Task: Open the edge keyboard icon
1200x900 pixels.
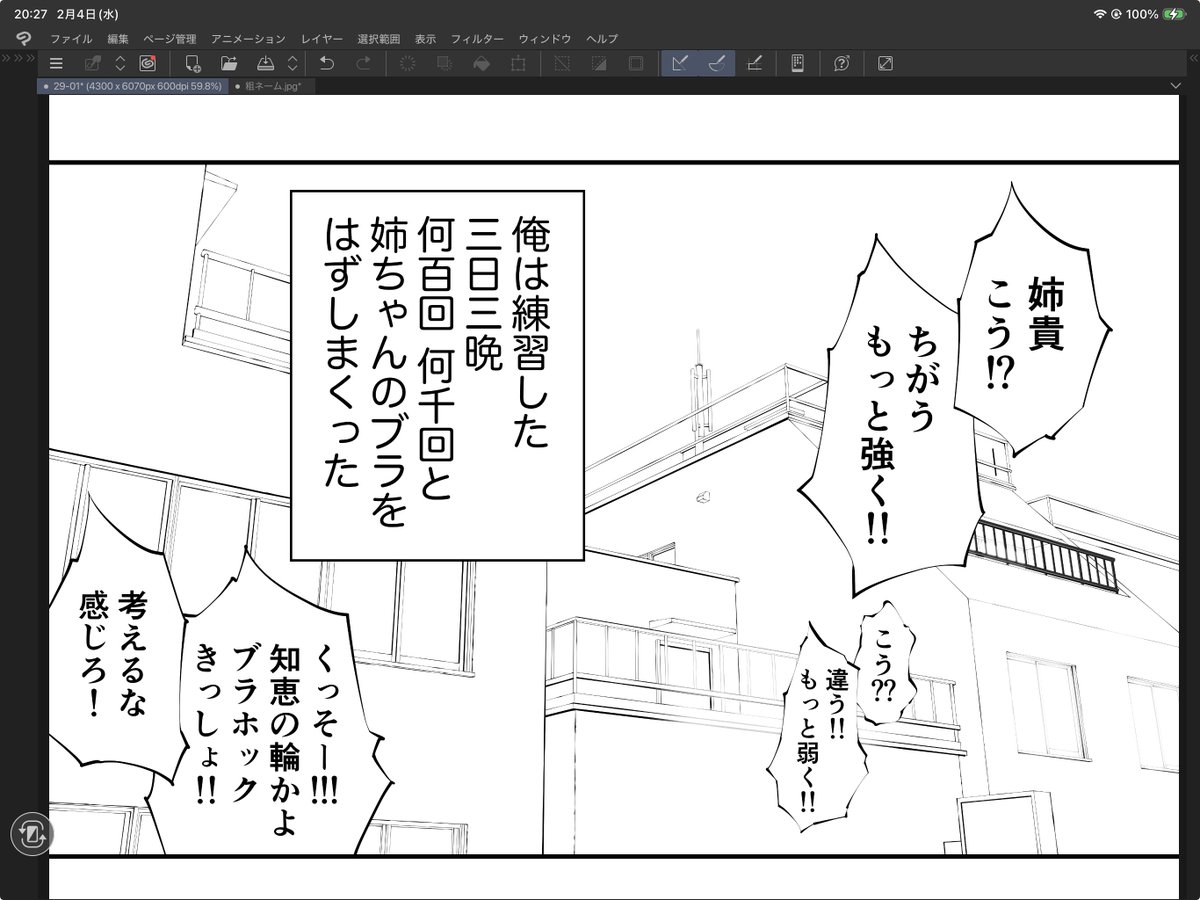Action: (797, 62)
